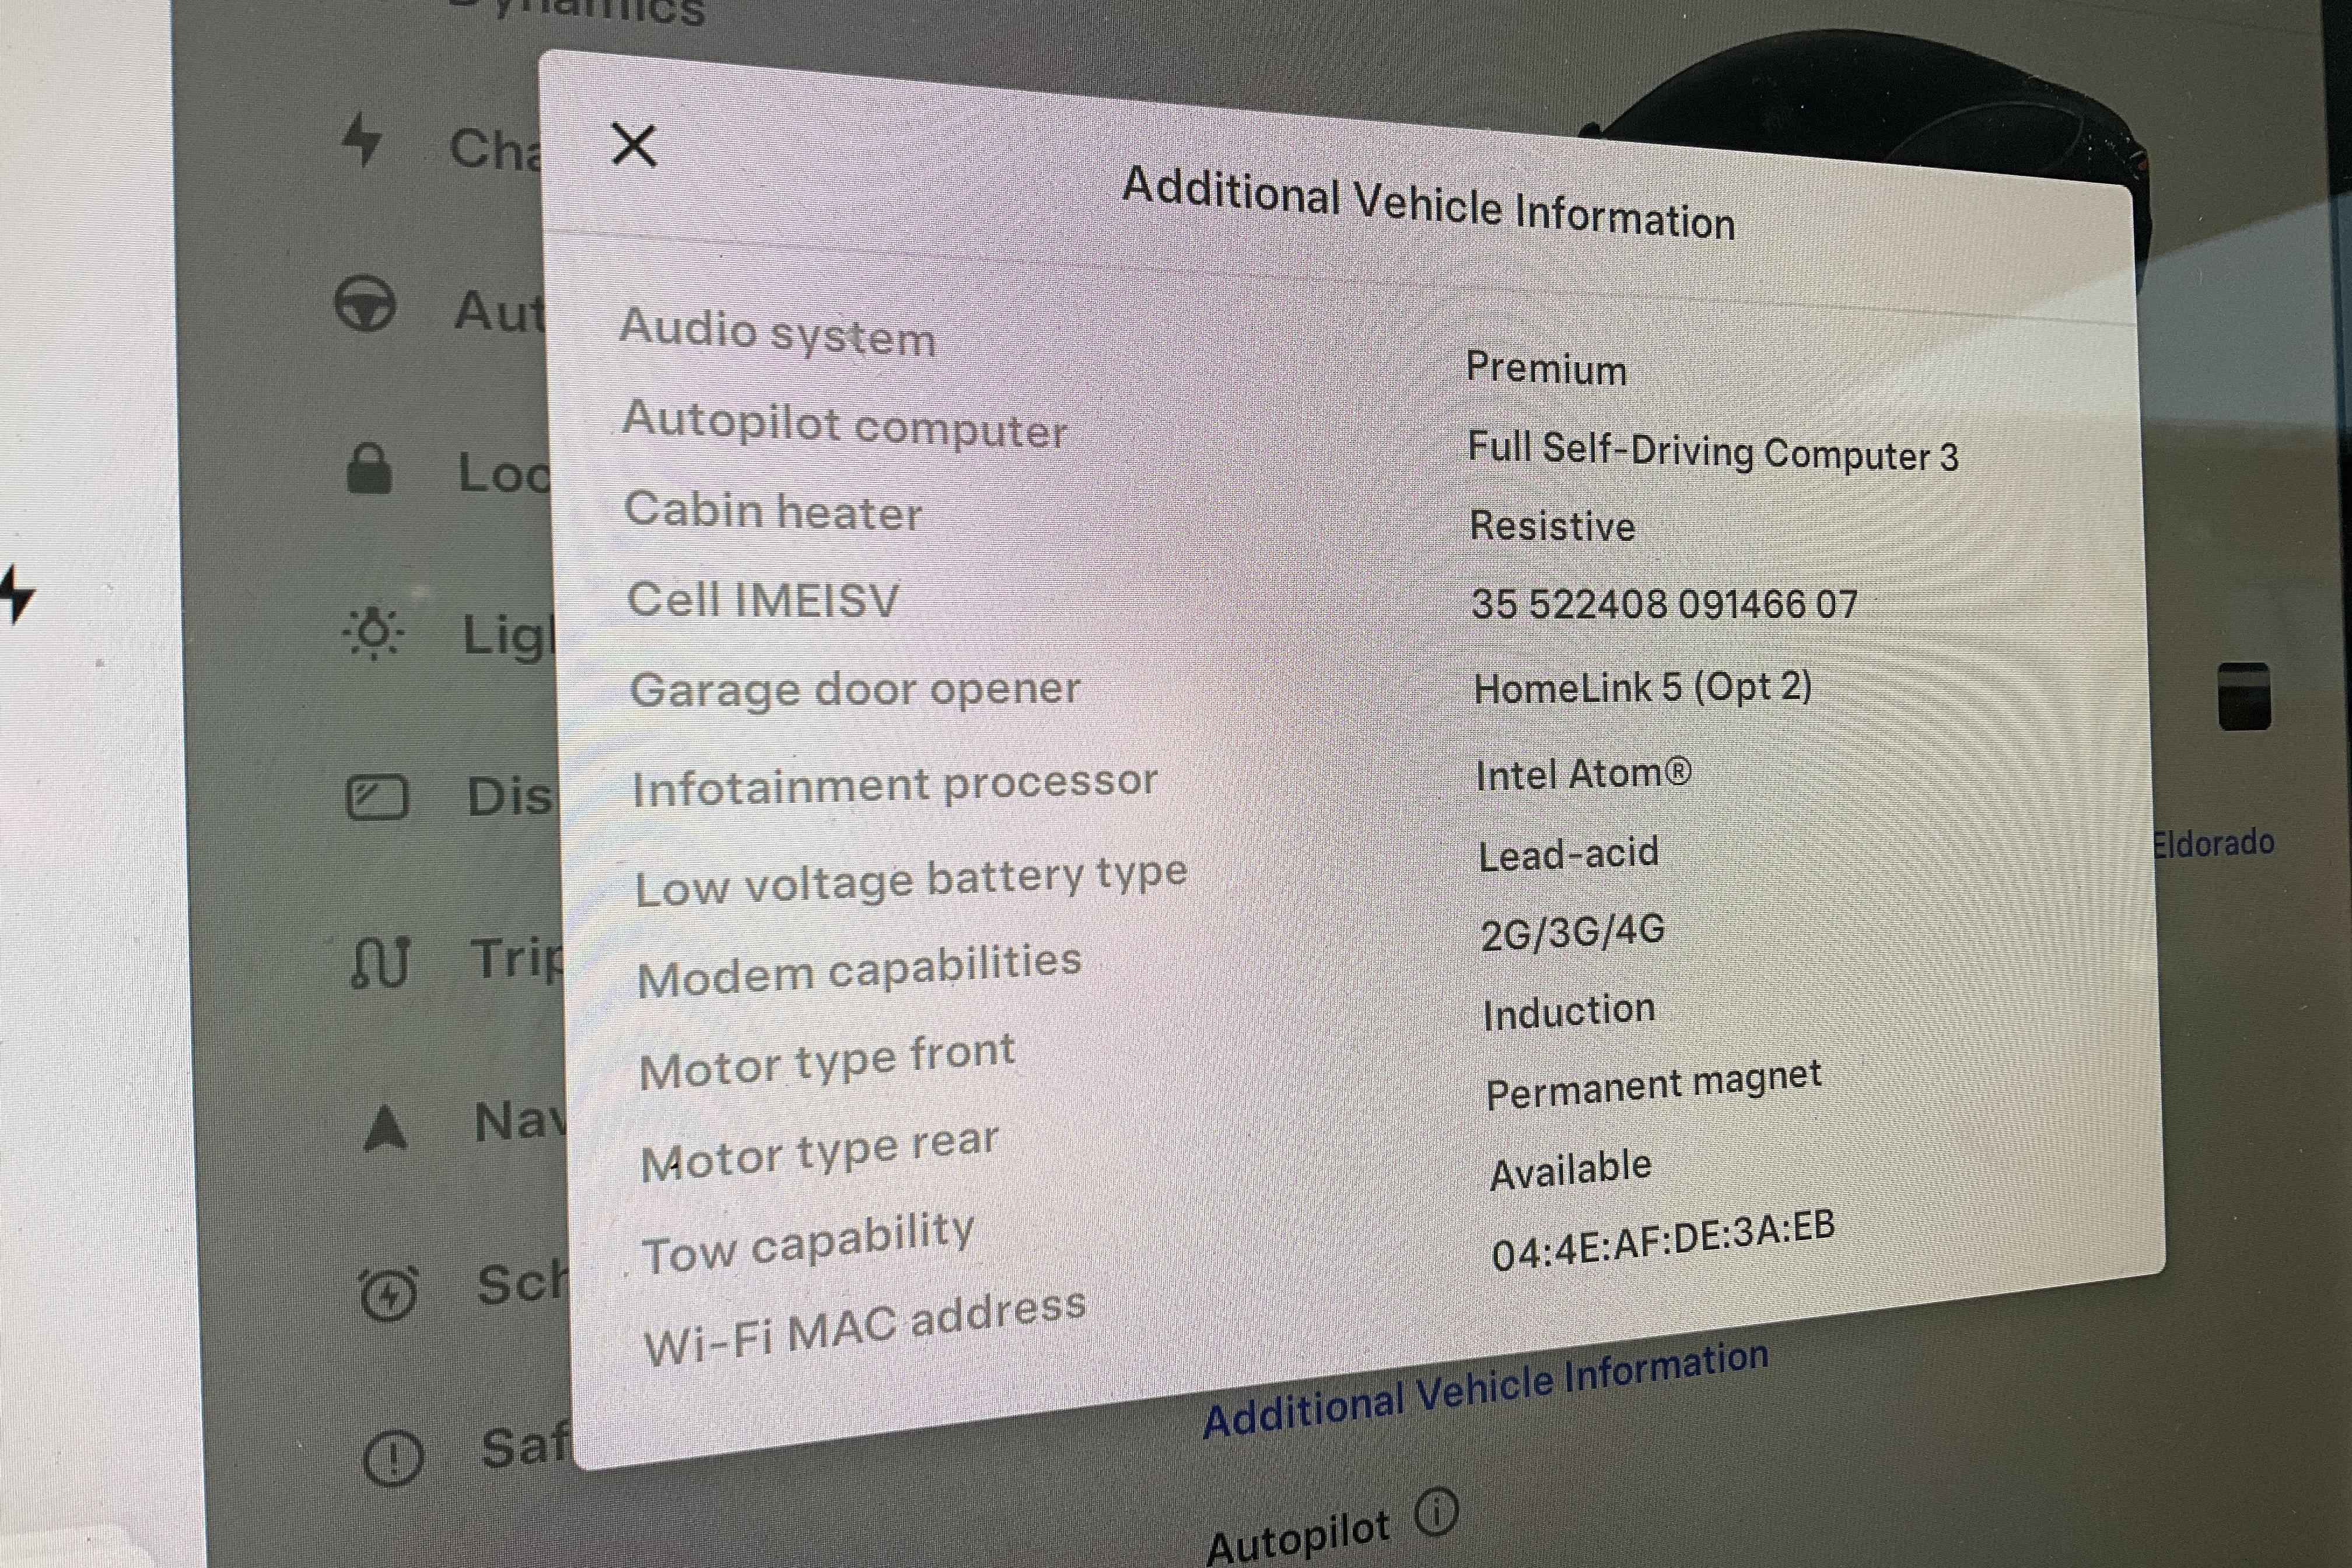This screenshot has height=1568, width=2352.
Task: Select the Lights sun icon
Action: point(373,633)
